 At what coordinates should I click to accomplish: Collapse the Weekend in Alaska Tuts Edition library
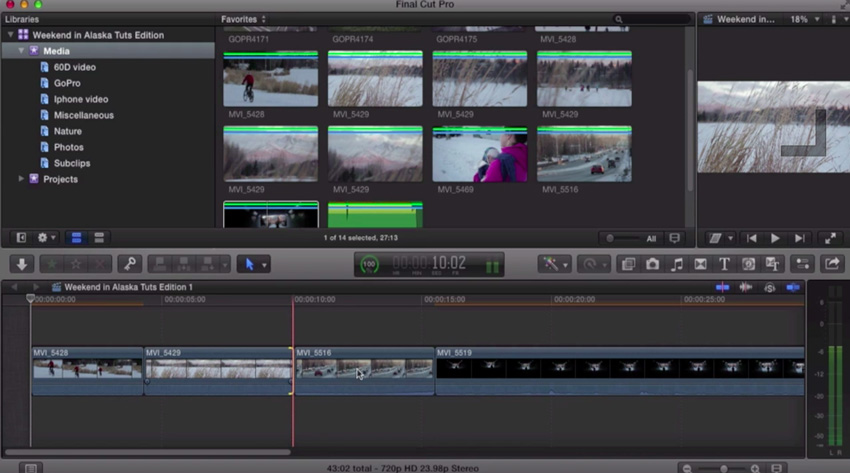pos(10,35)
